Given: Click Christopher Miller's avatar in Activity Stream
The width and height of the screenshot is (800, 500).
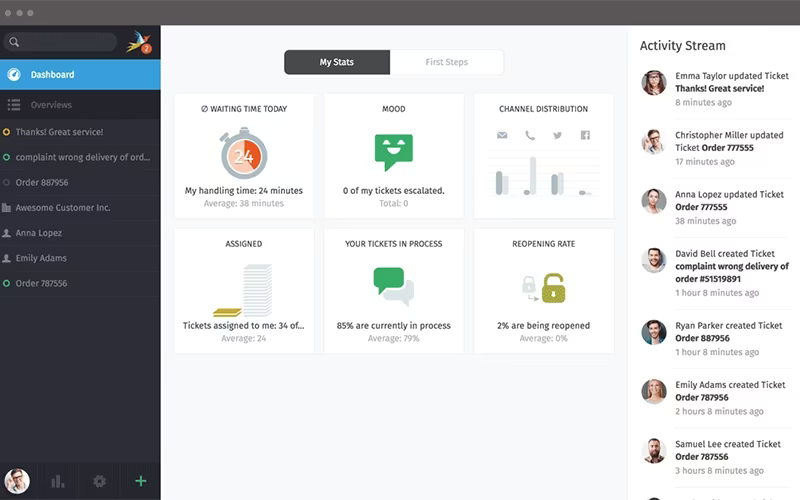Looking at the screenshot, I should [654, 142].
